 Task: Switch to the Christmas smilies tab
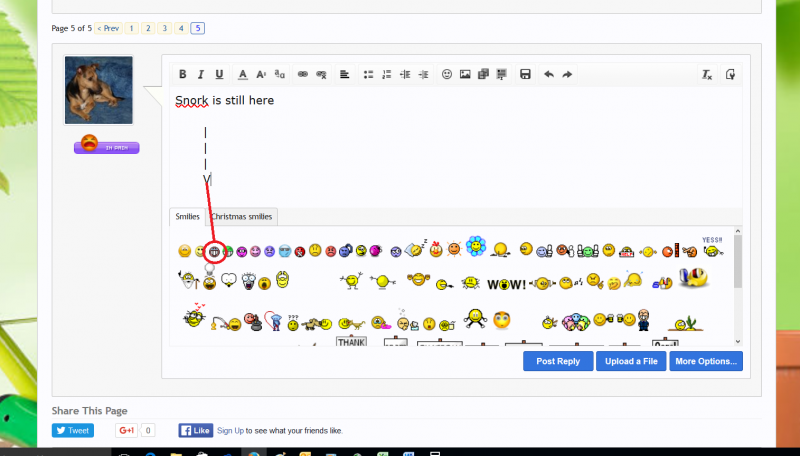coord(242,217)
